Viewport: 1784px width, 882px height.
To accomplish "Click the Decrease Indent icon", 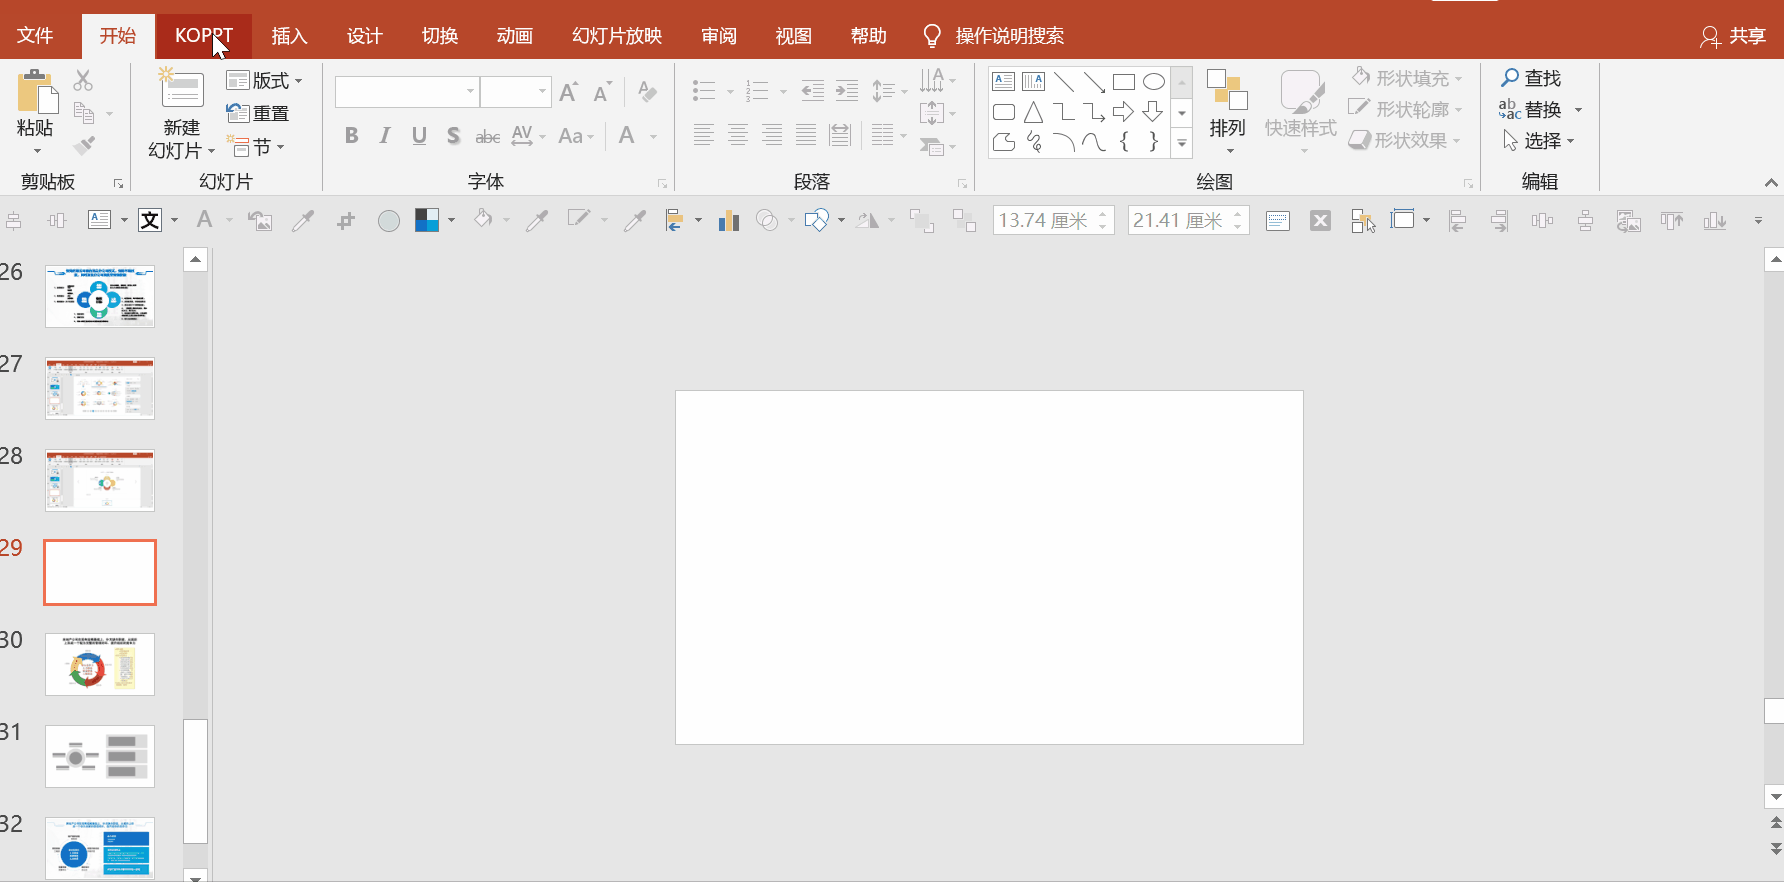I will [x=813, y=91].
